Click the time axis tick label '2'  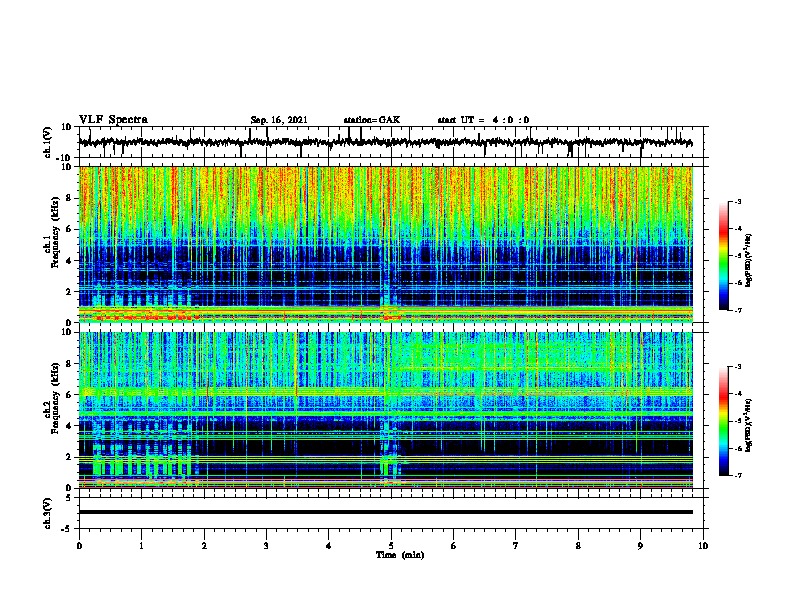point(204,546)
